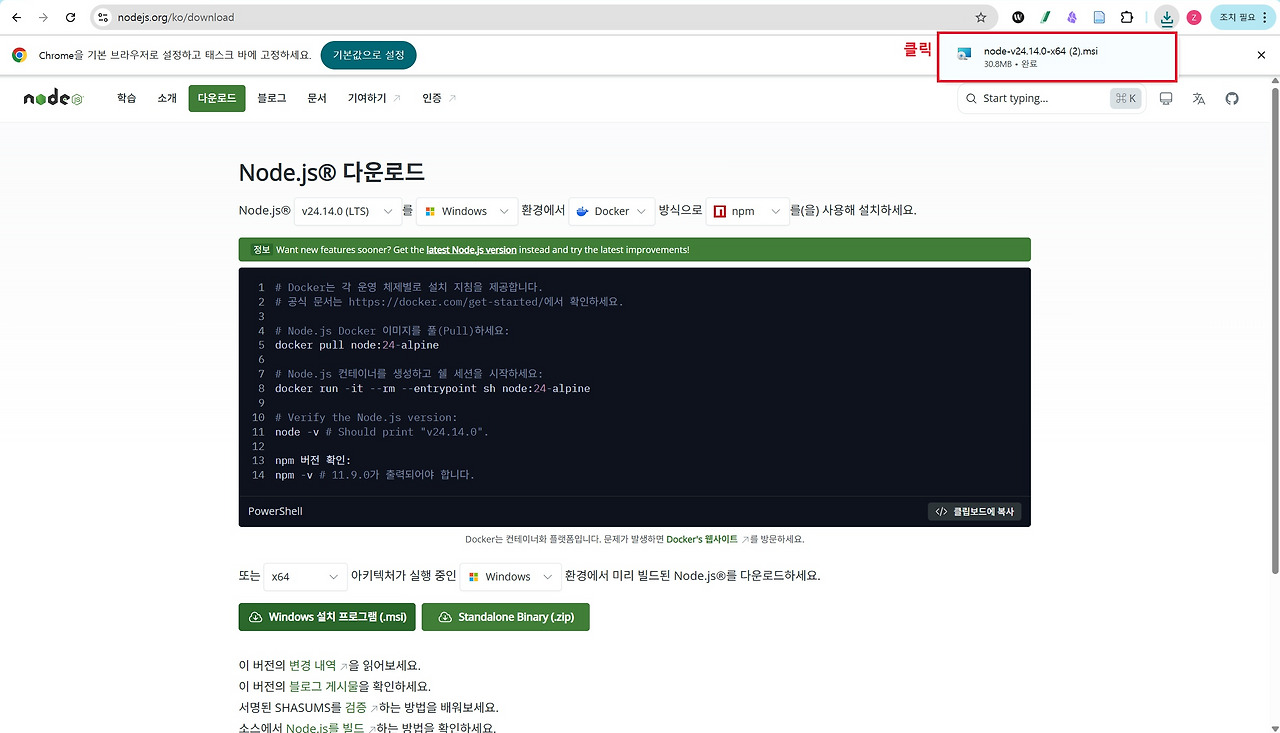The height and width of the screenshot is (733, 1280).
Task: Expand the Windows dropdown in prebuilt section
Action: (510, 577)
